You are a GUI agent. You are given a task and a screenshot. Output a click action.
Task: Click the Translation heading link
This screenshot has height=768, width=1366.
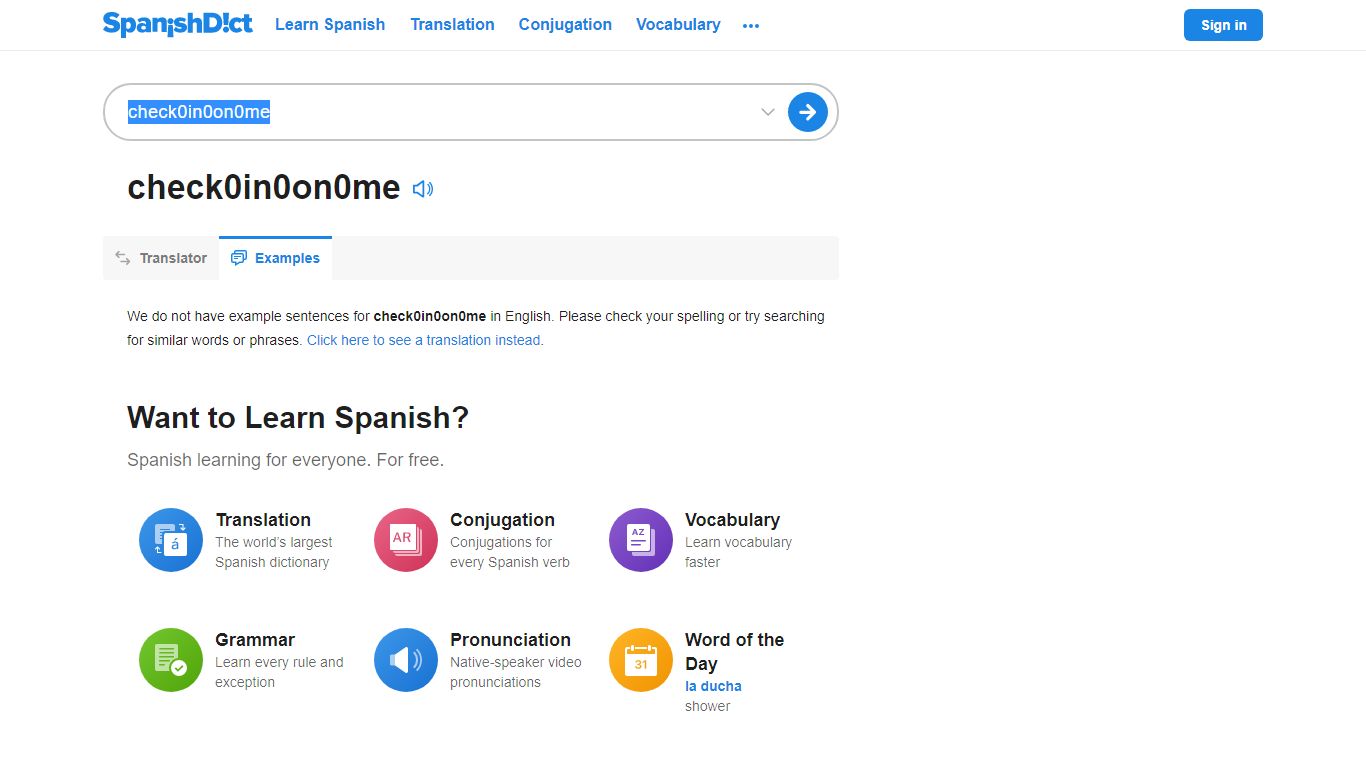[263, 520]
